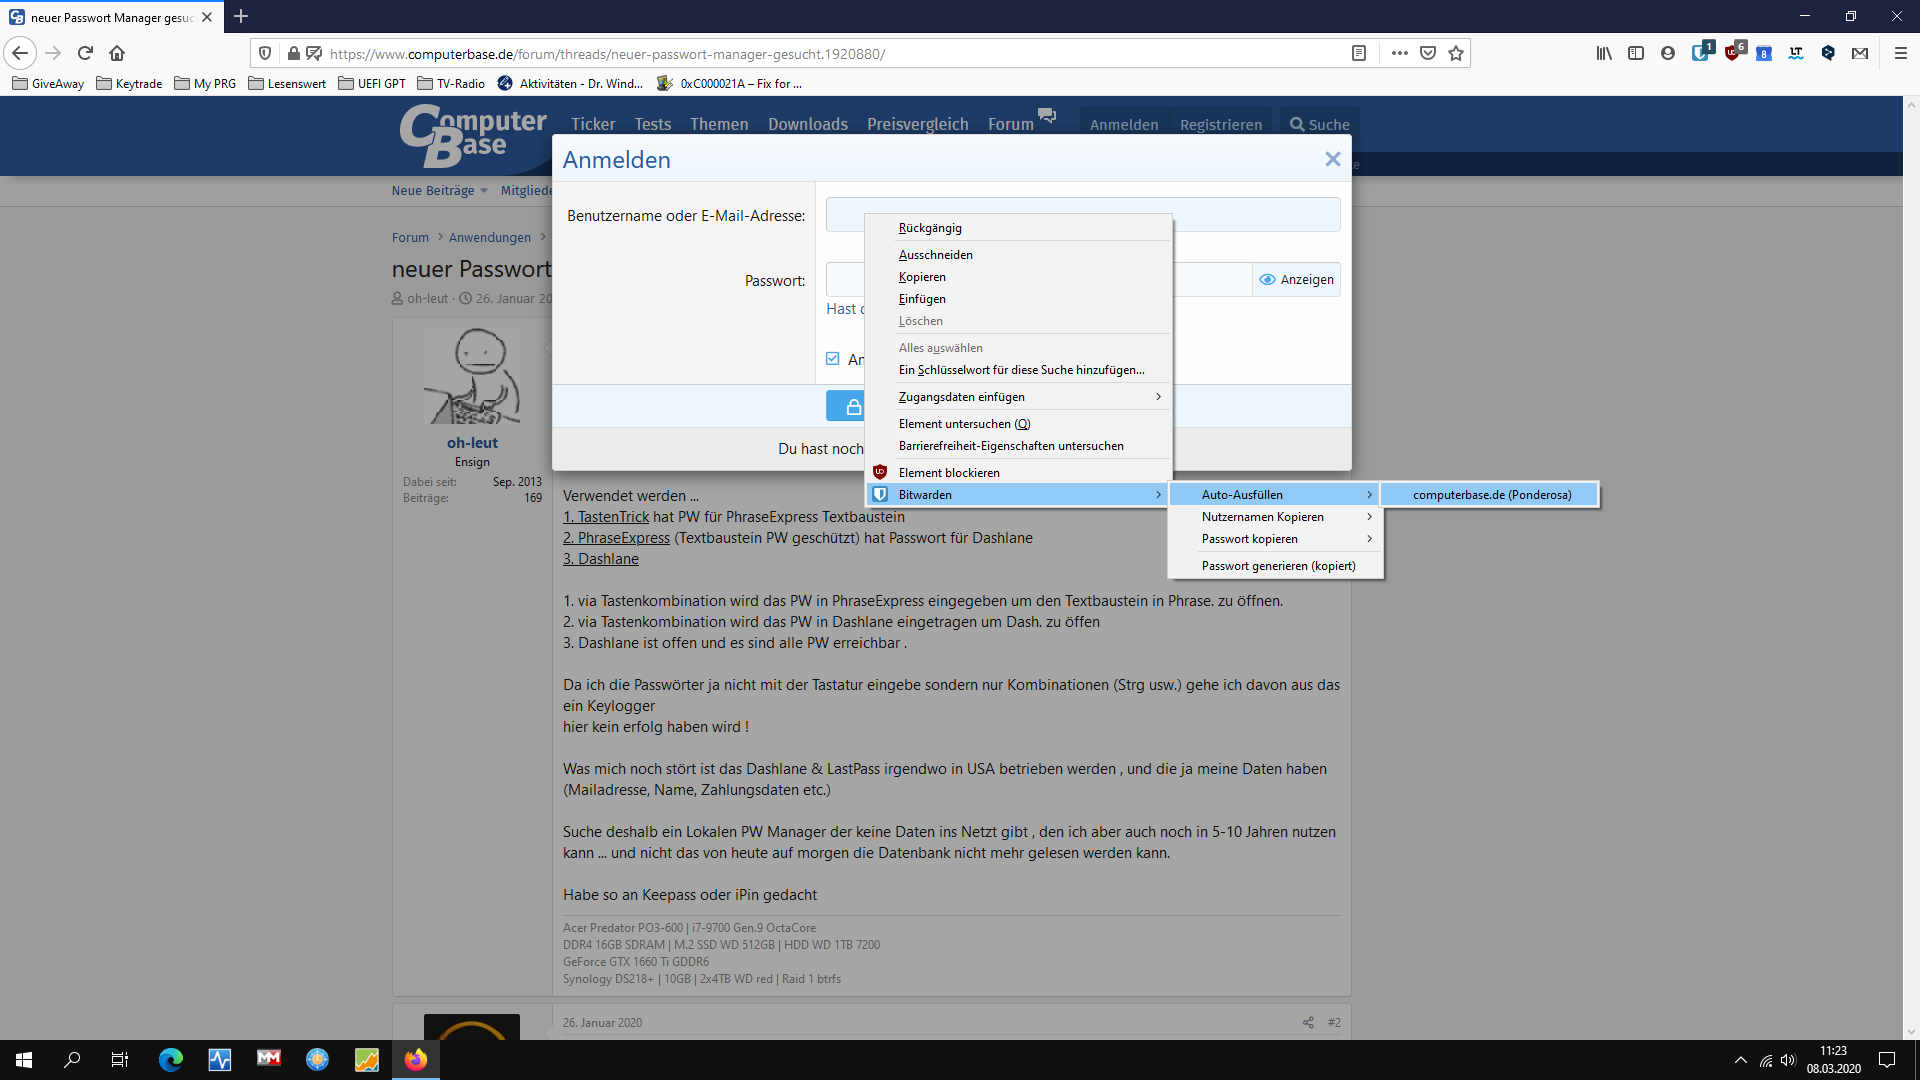
Task: Toggle the Anzeigen password visibility button
Action: [1296, 280]
